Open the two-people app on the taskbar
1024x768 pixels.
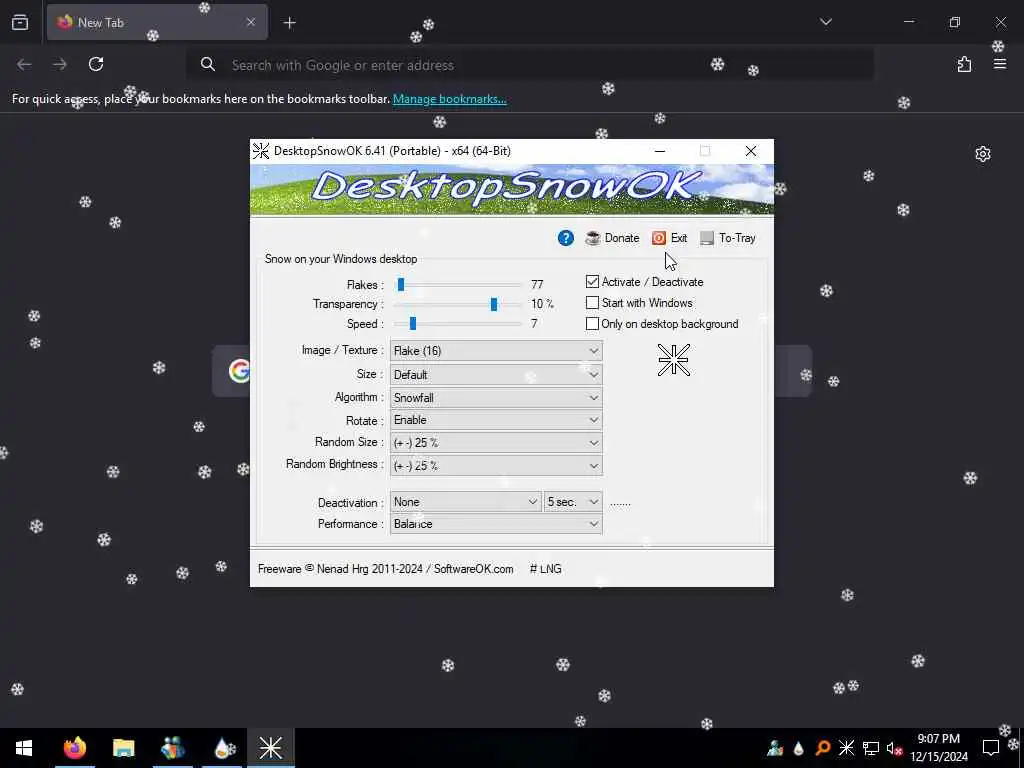coord(172,748)
